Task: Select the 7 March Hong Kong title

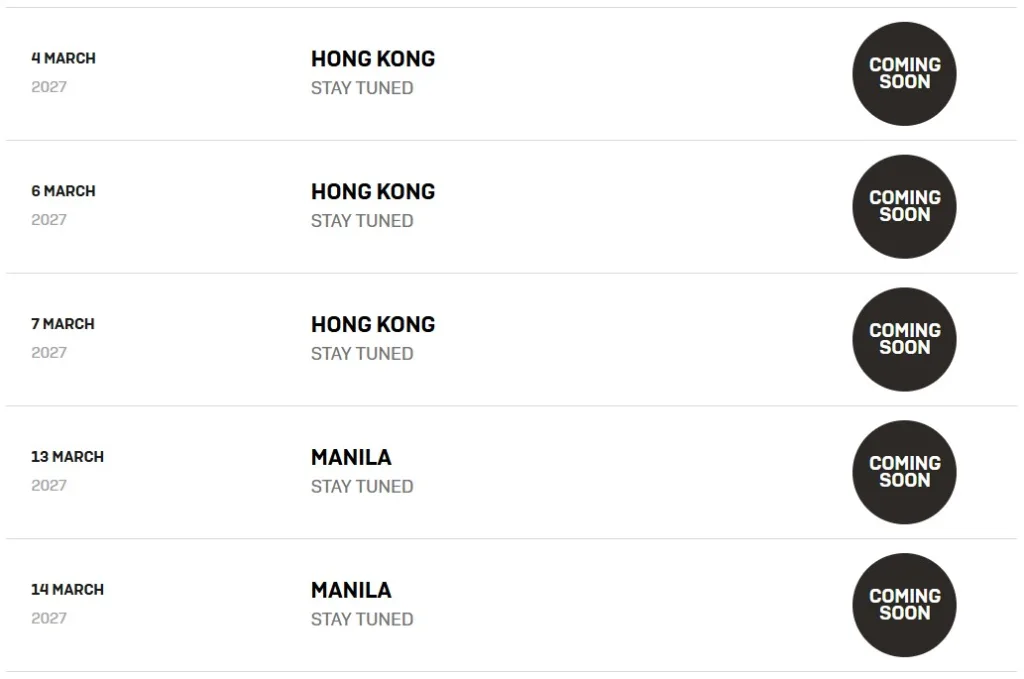Action: click(x=373, y=325)
